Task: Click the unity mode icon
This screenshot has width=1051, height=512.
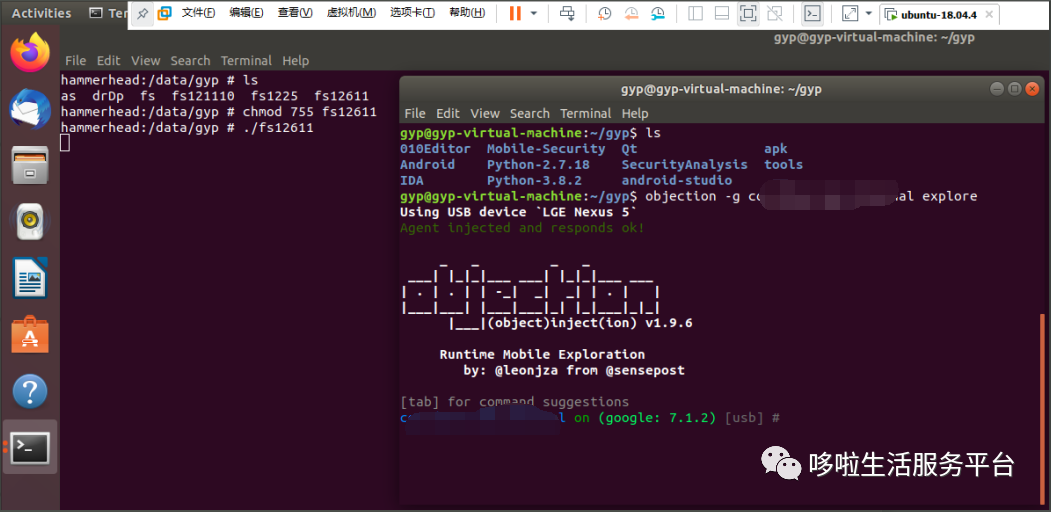Action: point(775,13)
